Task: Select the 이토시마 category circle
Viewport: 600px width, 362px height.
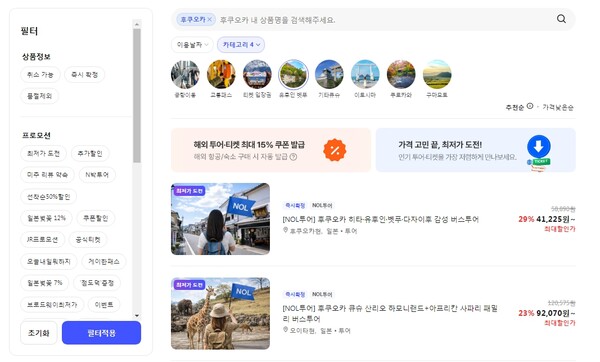Action: pos(365,74)
